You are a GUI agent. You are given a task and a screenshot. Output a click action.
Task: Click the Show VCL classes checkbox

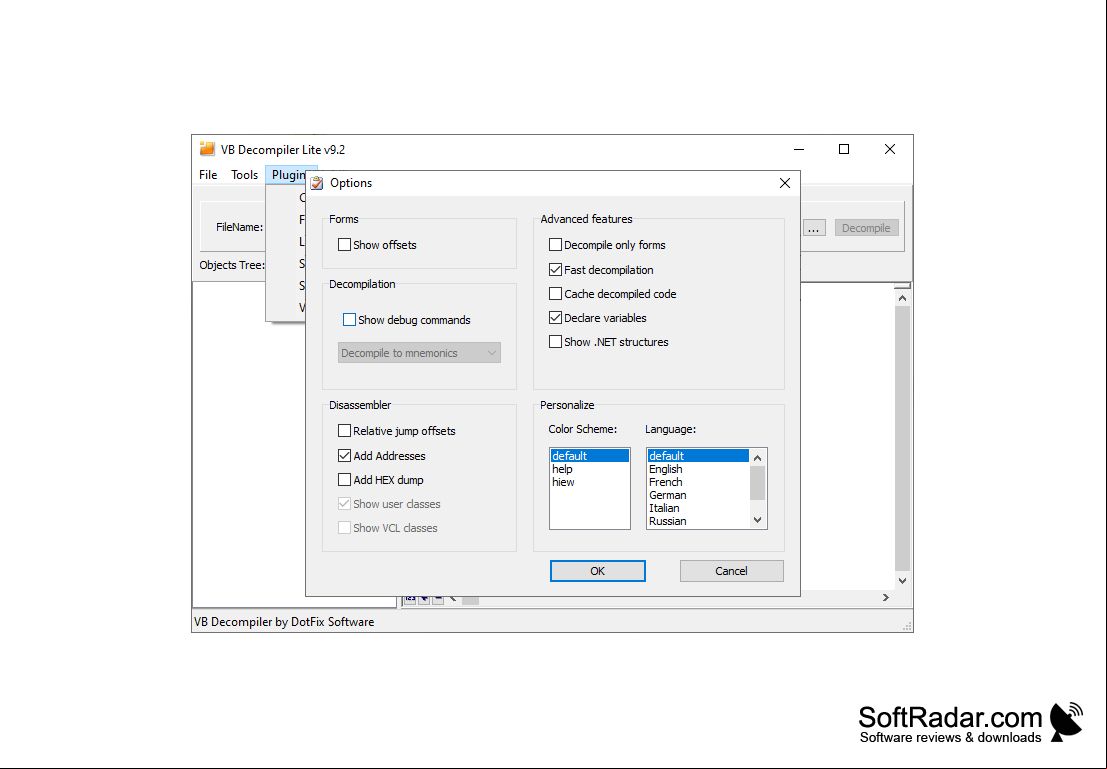tap(345, 528)
